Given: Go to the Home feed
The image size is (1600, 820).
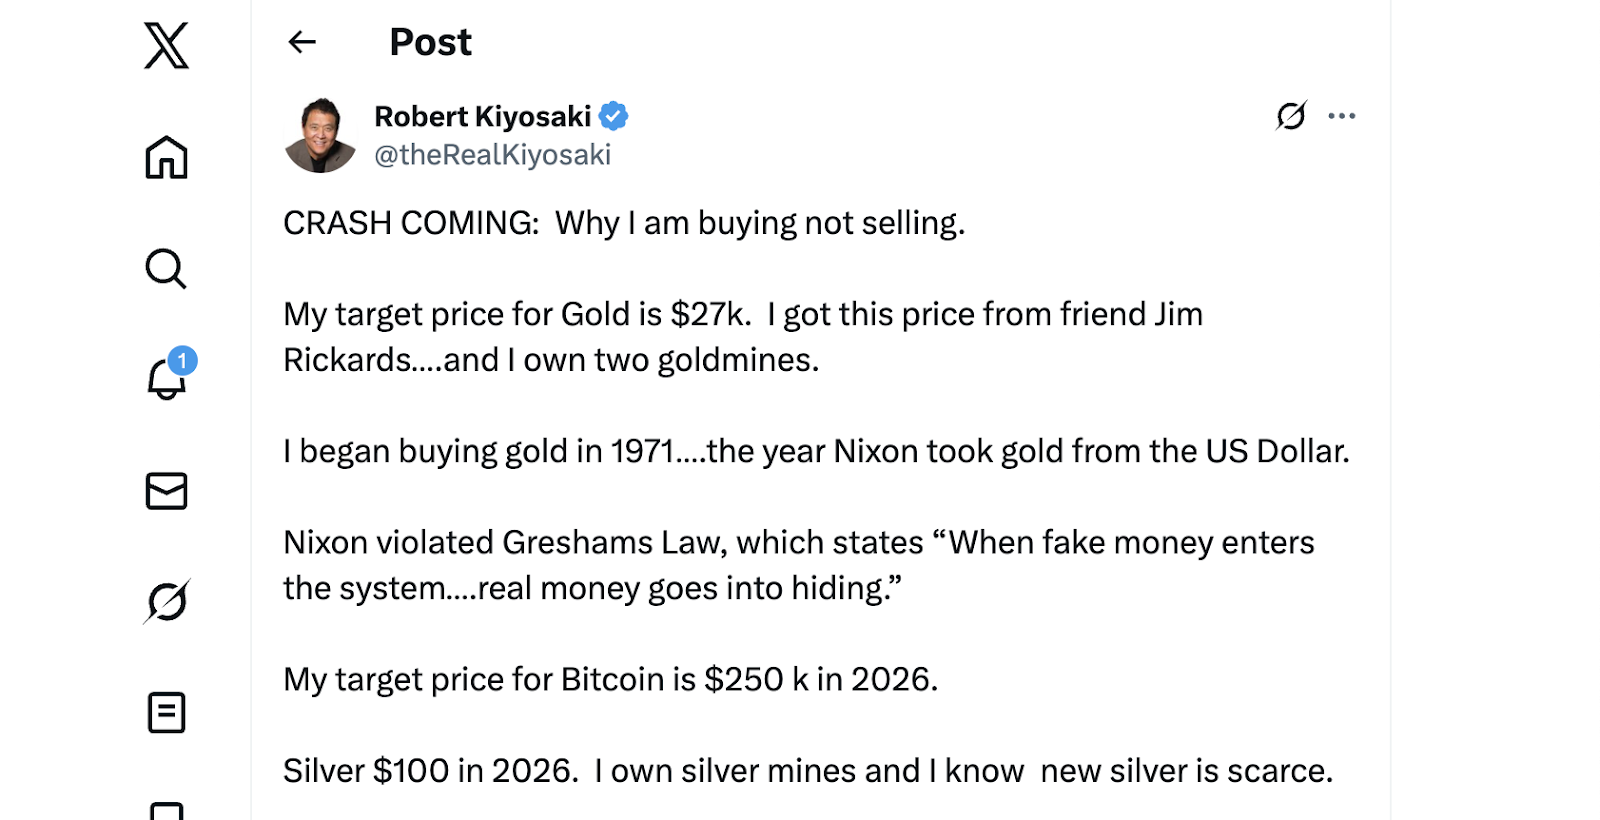Looking at the screenshot, I should pyautogui.click(x=166, y=157).
